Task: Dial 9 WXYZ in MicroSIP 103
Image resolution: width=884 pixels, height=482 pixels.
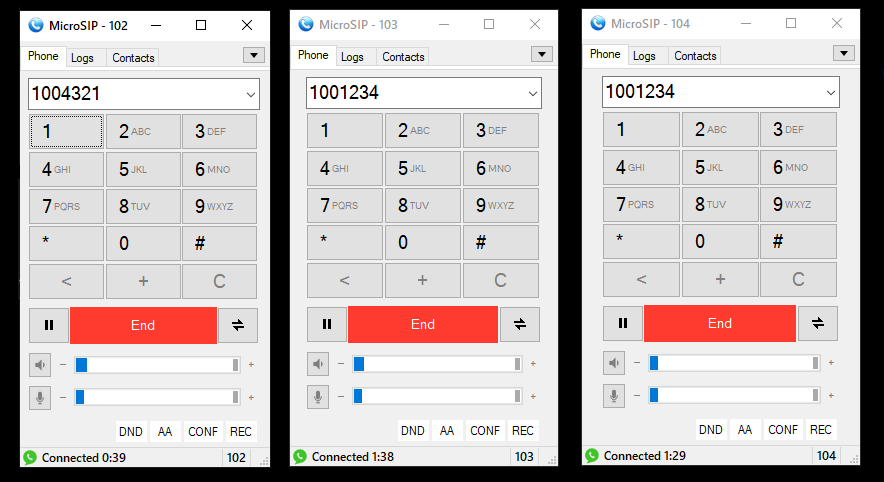Action: click(x=501, y=205)
